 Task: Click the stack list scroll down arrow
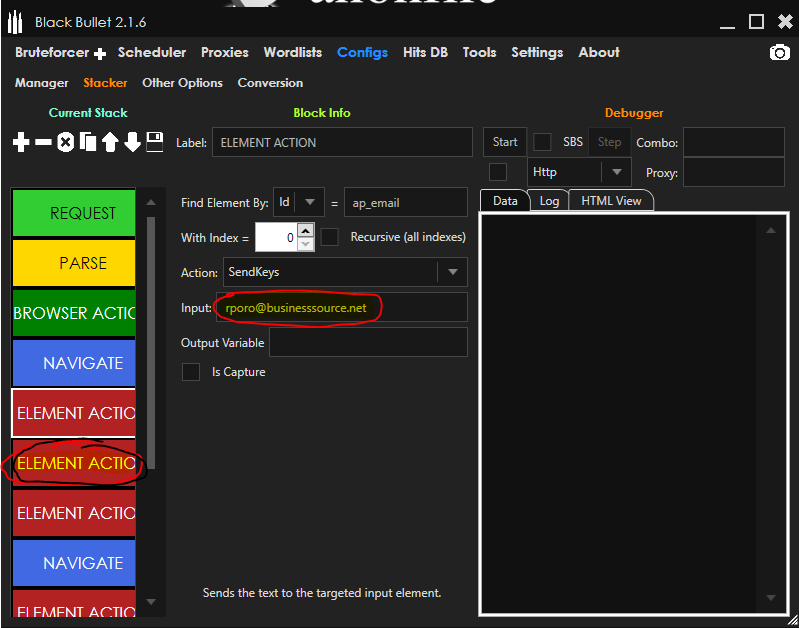point(151,601)
